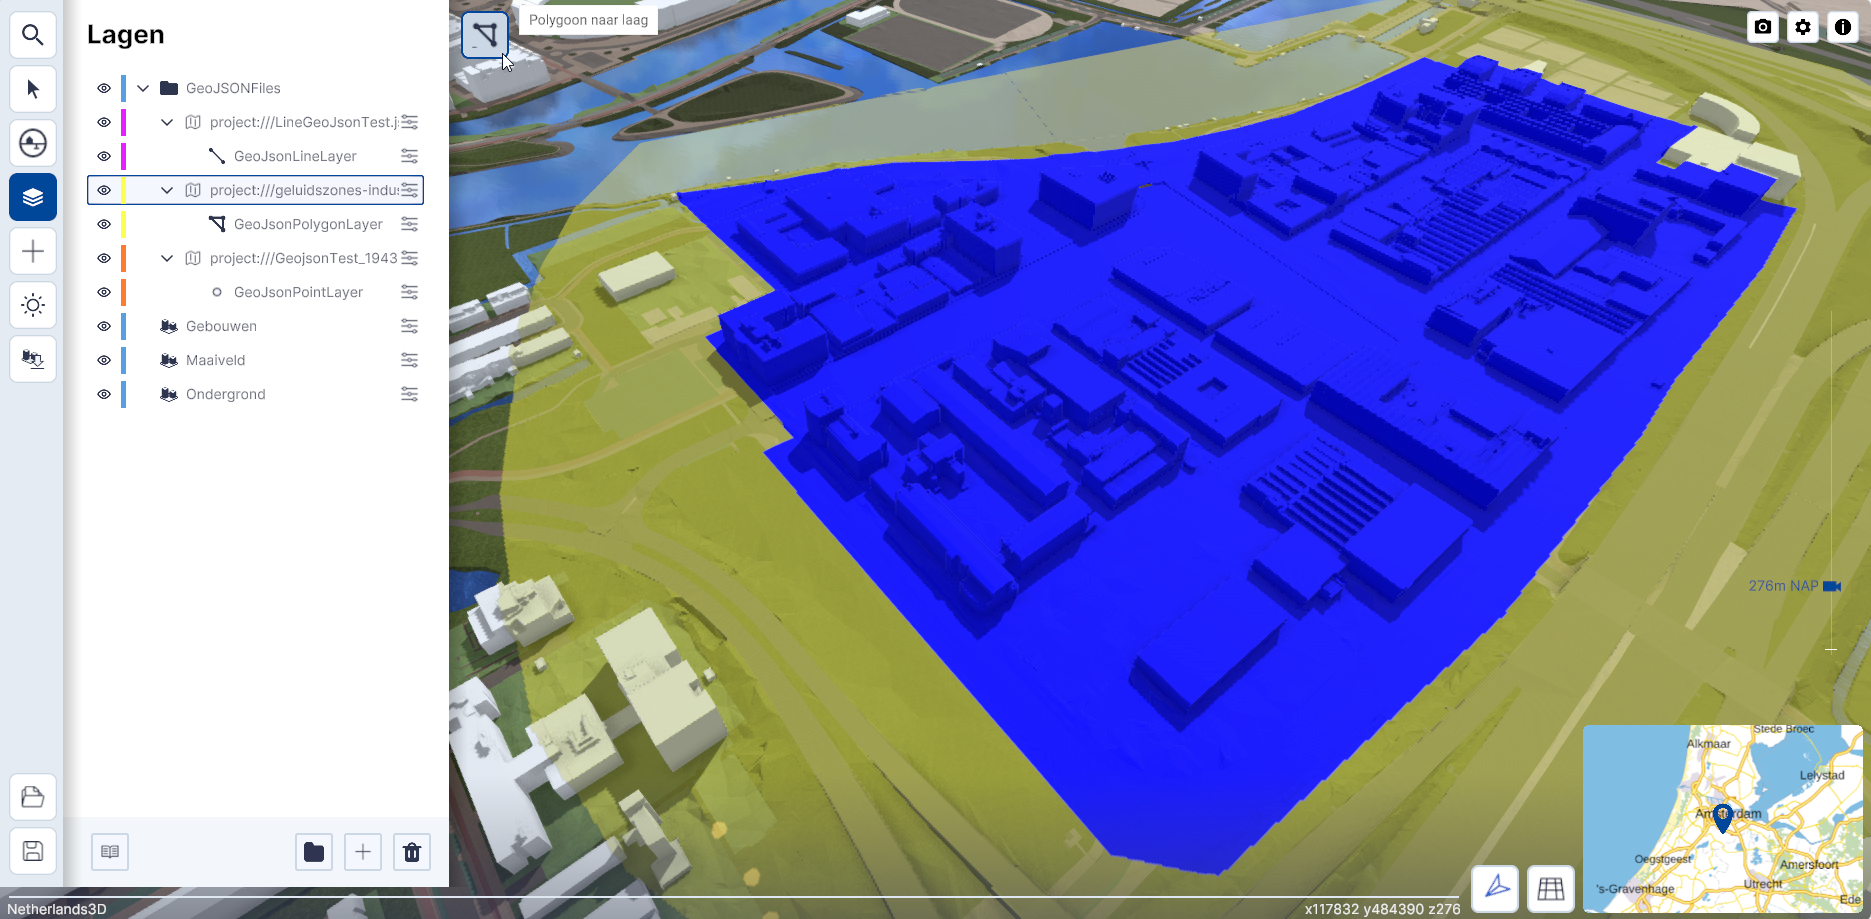Hide the Gebouwen layer
1871x919 pixels.
[x=104, y=326]
